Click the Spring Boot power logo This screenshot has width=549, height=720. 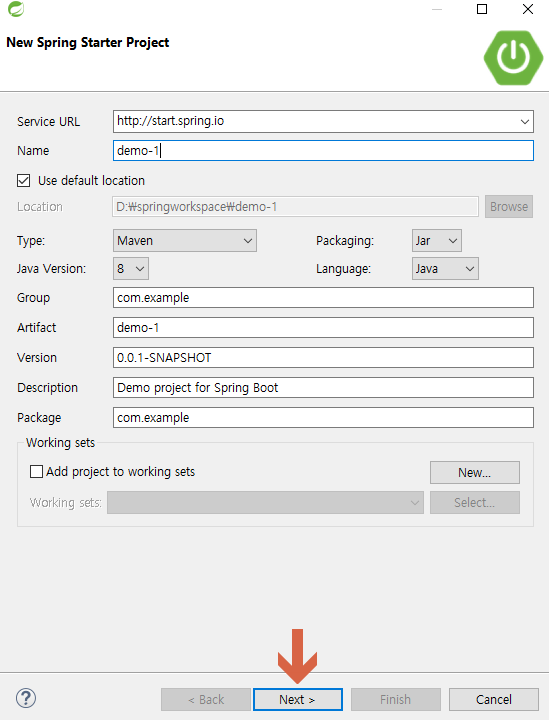(x=513, y=58)
